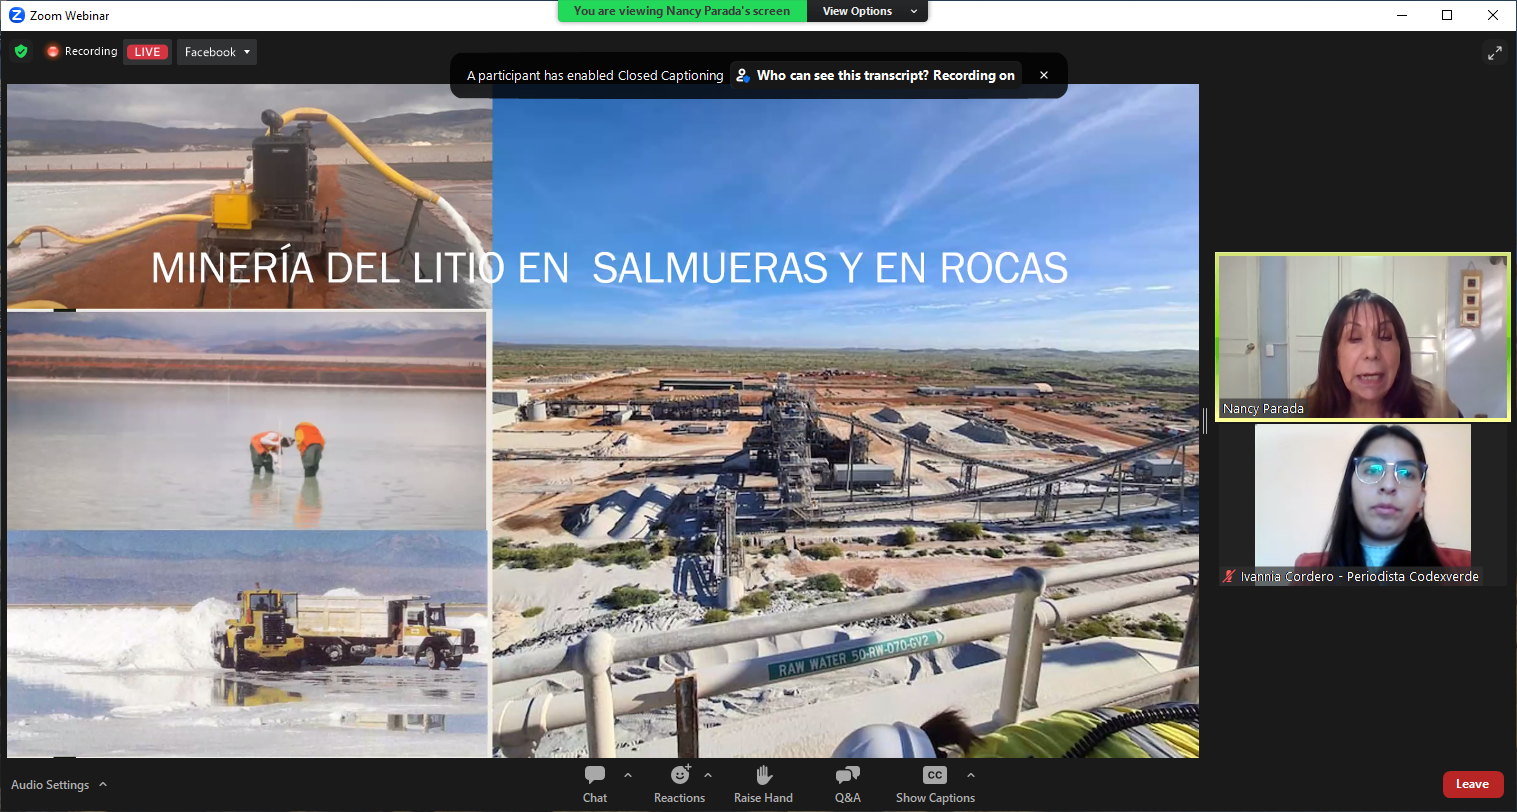
Task: Enter full screen mode
Action: coord(1494,53)
